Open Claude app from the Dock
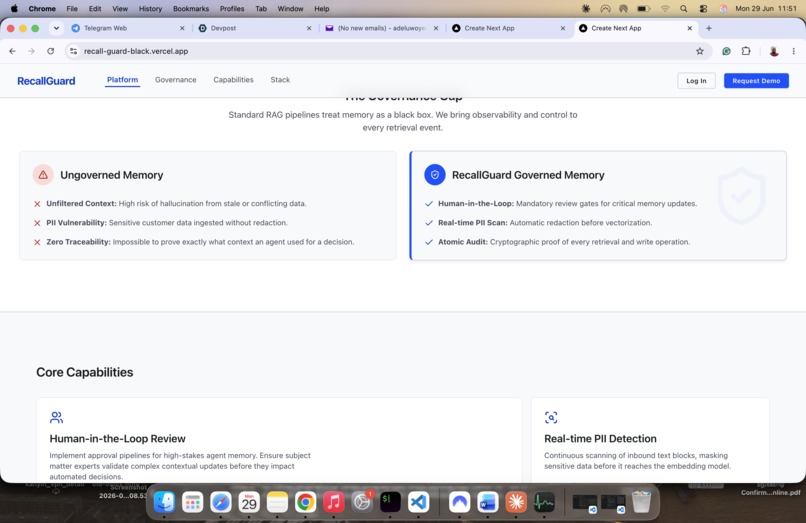The width and height of the screenshot is (806, 523). pyautogui.click(x=516, y=501)
